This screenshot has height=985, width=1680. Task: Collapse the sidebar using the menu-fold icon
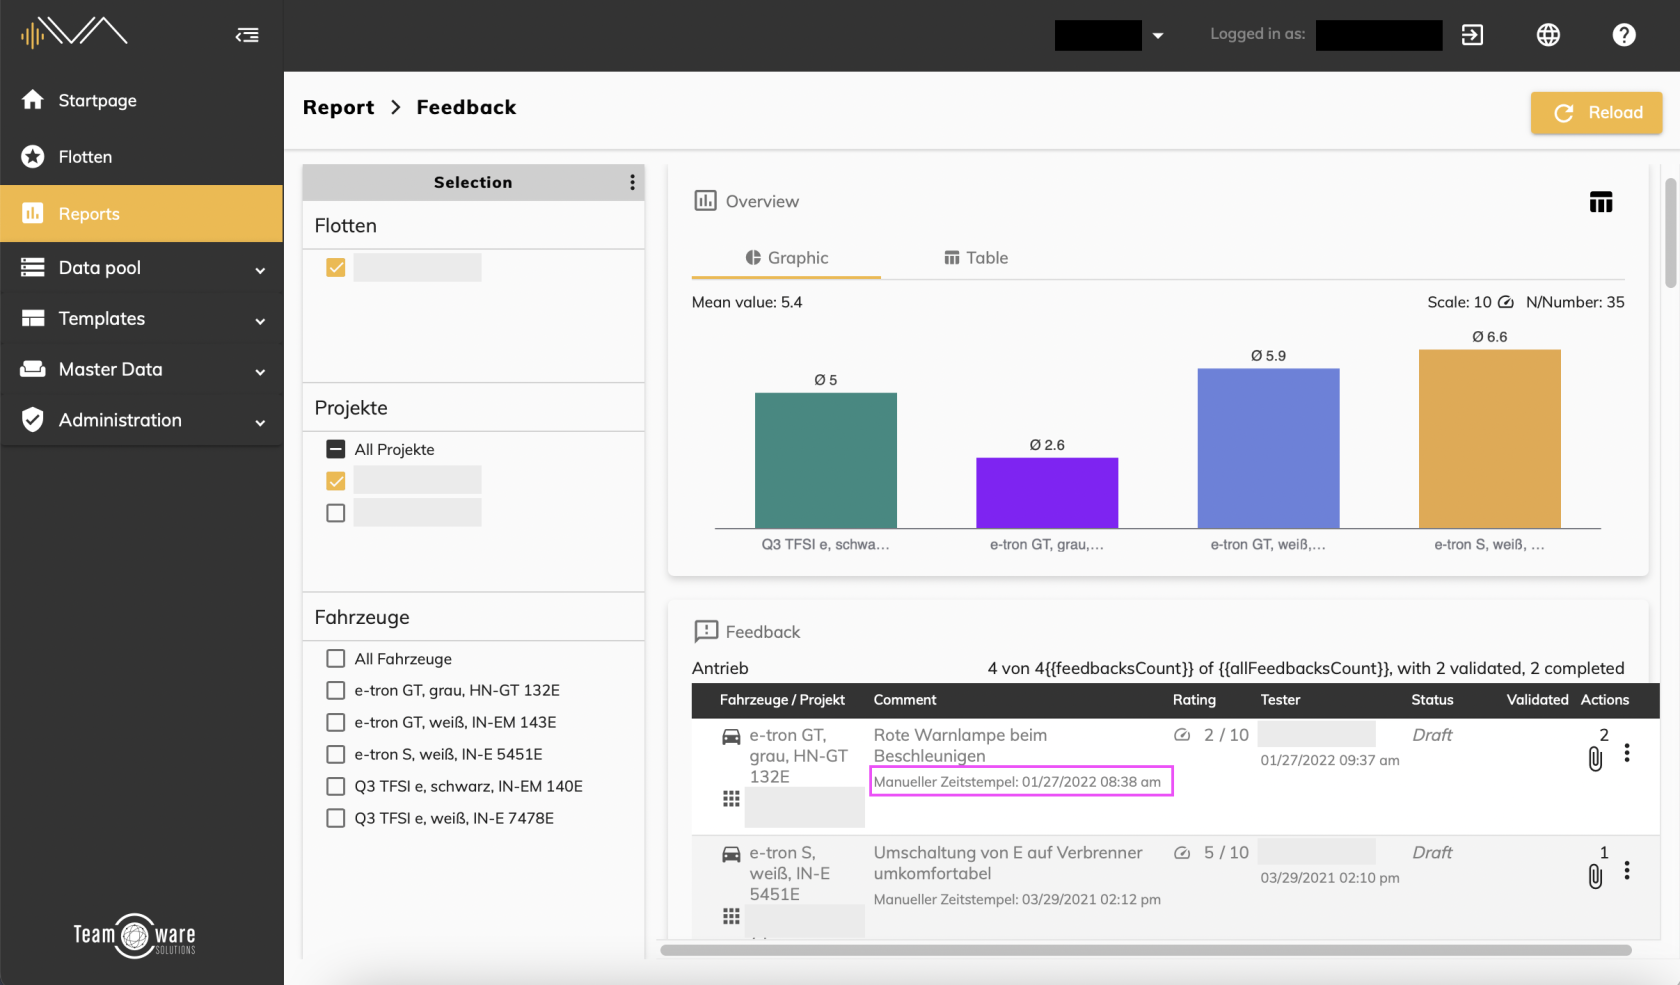click(x=247, y=35)
